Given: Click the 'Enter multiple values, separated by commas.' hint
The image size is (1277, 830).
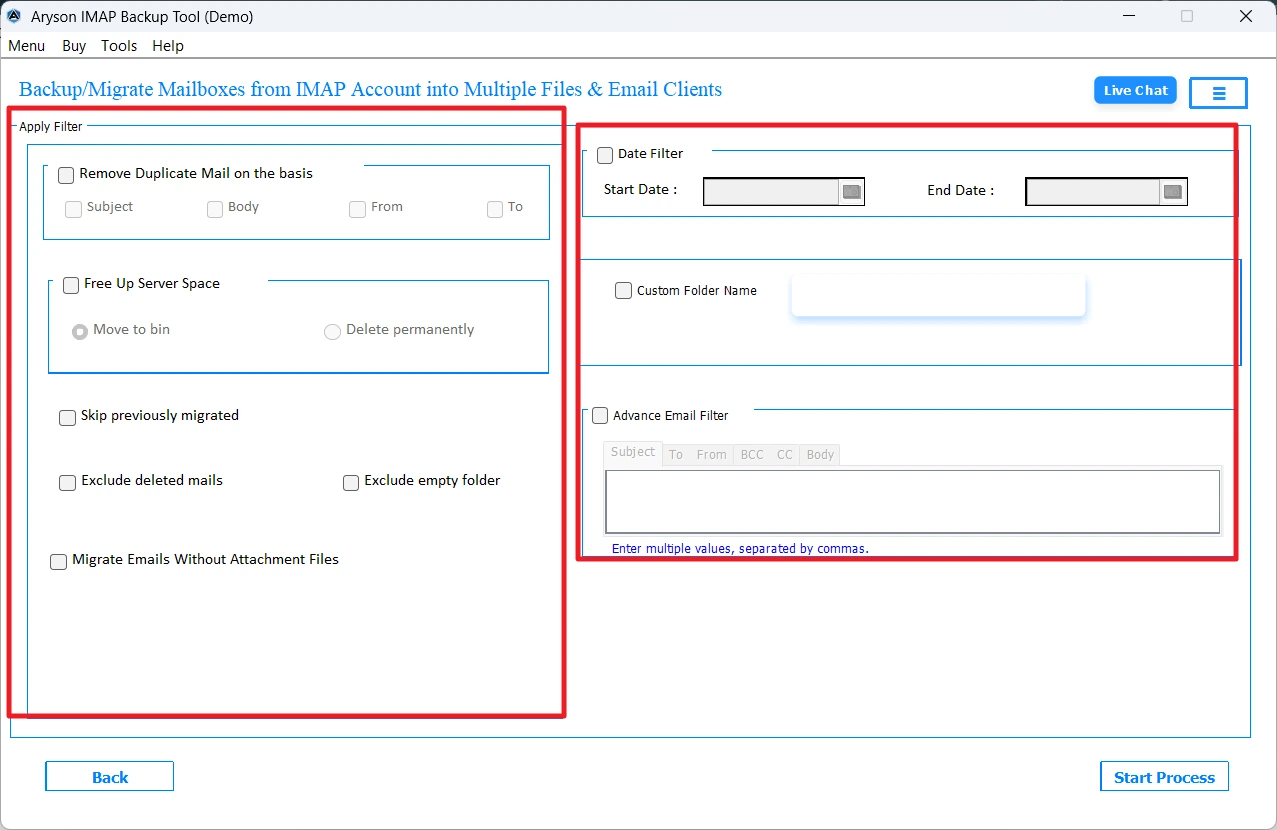Looking at the screenshot, I should coord(740,548).
